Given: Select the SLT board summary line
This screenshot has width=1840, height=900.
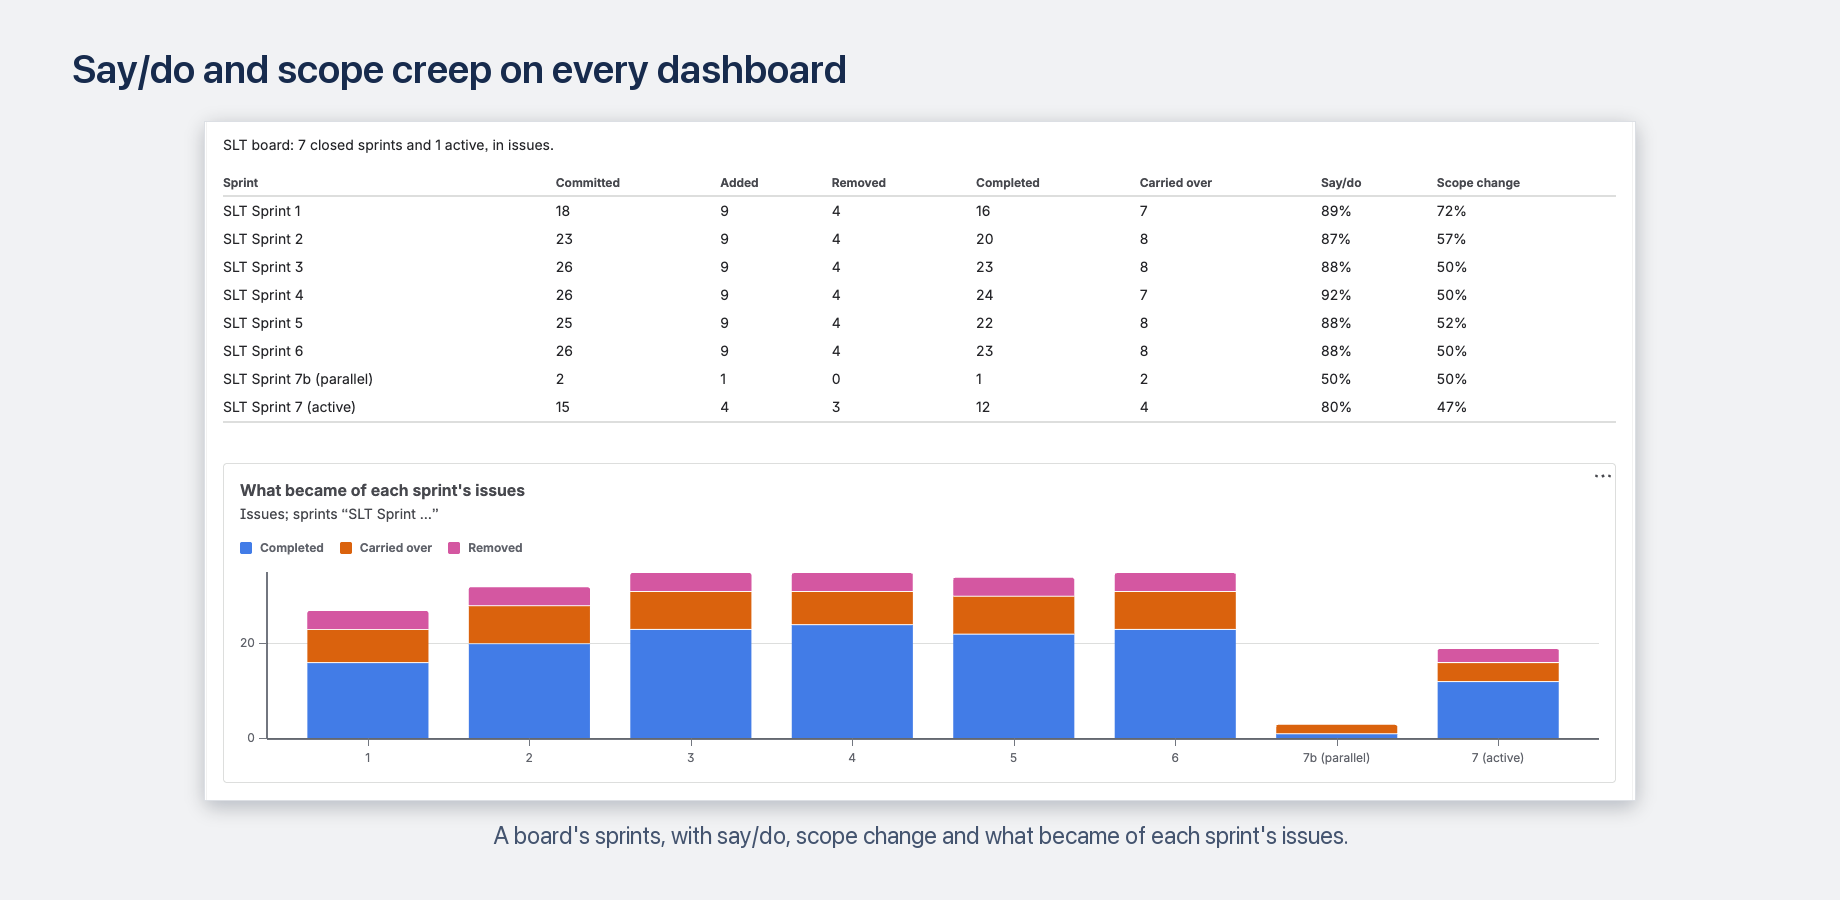Looking at the screenshot, I should tap(388, 145).
